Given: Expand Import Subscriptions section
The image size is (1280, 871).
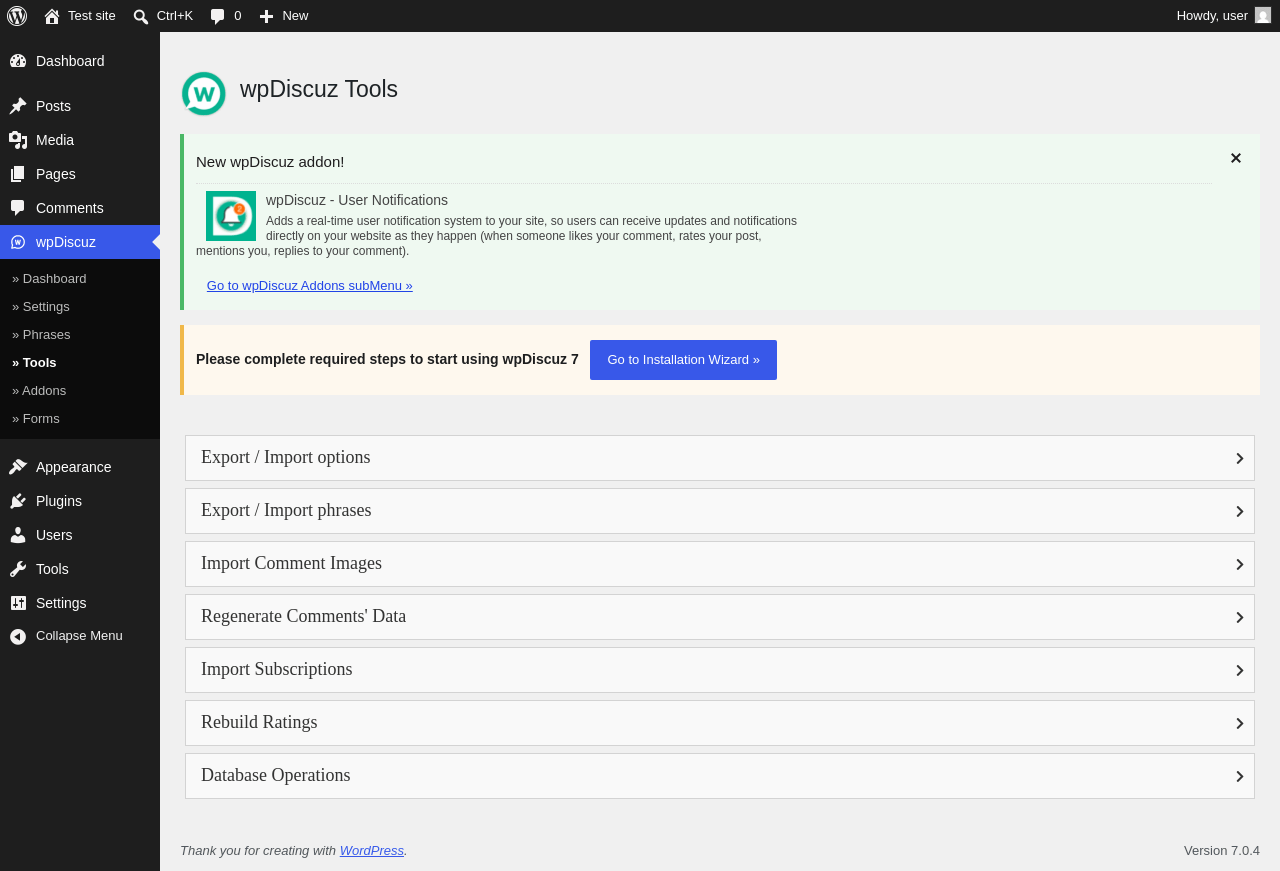Looking at the screenshot, I should 720,670.
